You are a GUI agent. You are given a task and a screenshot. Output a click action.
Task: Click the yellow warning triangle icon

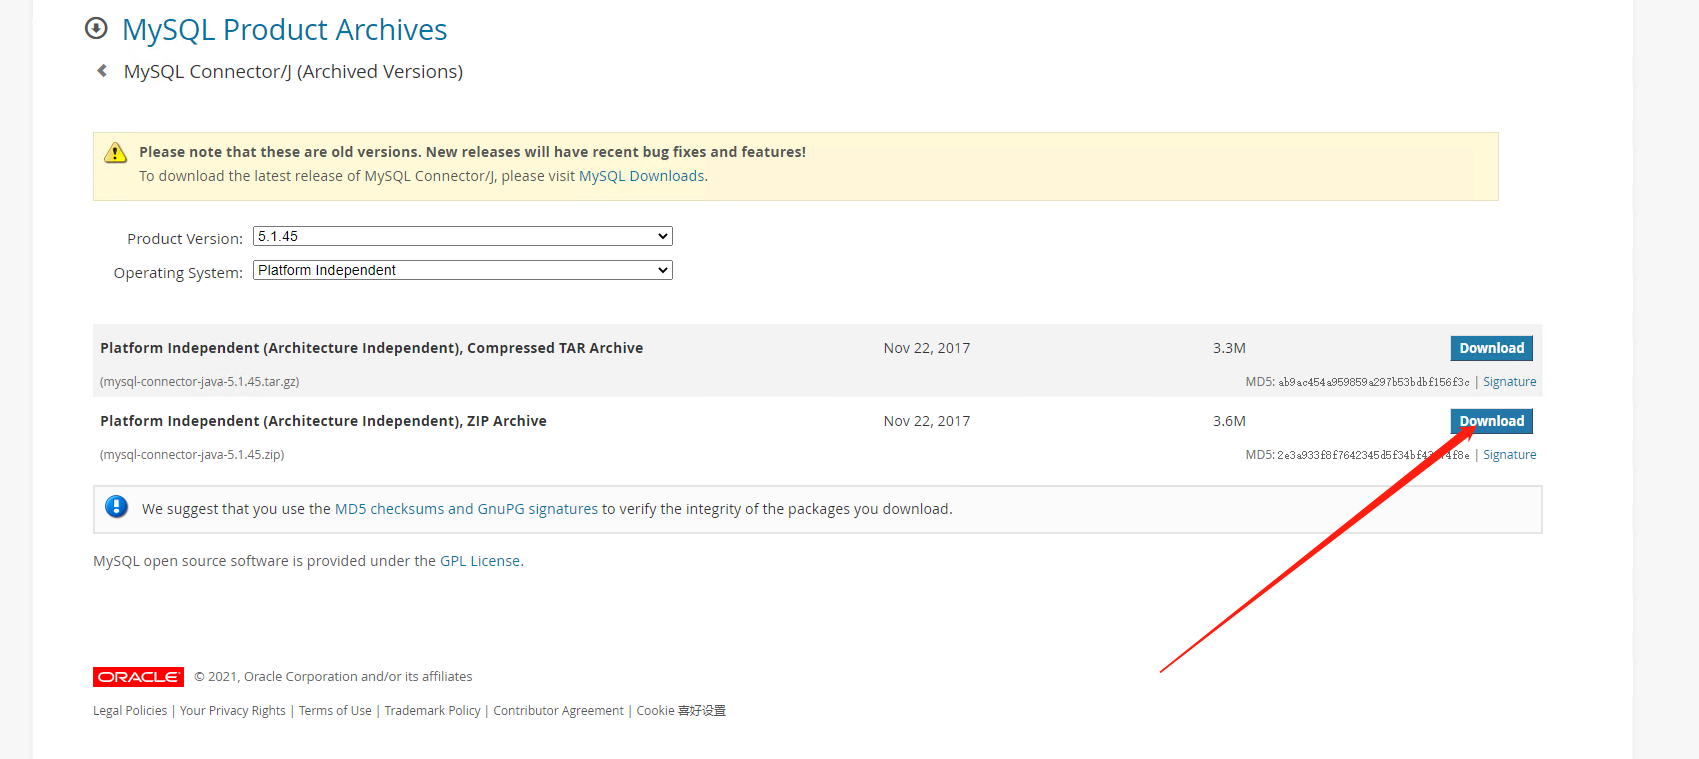tap(116, 152)
